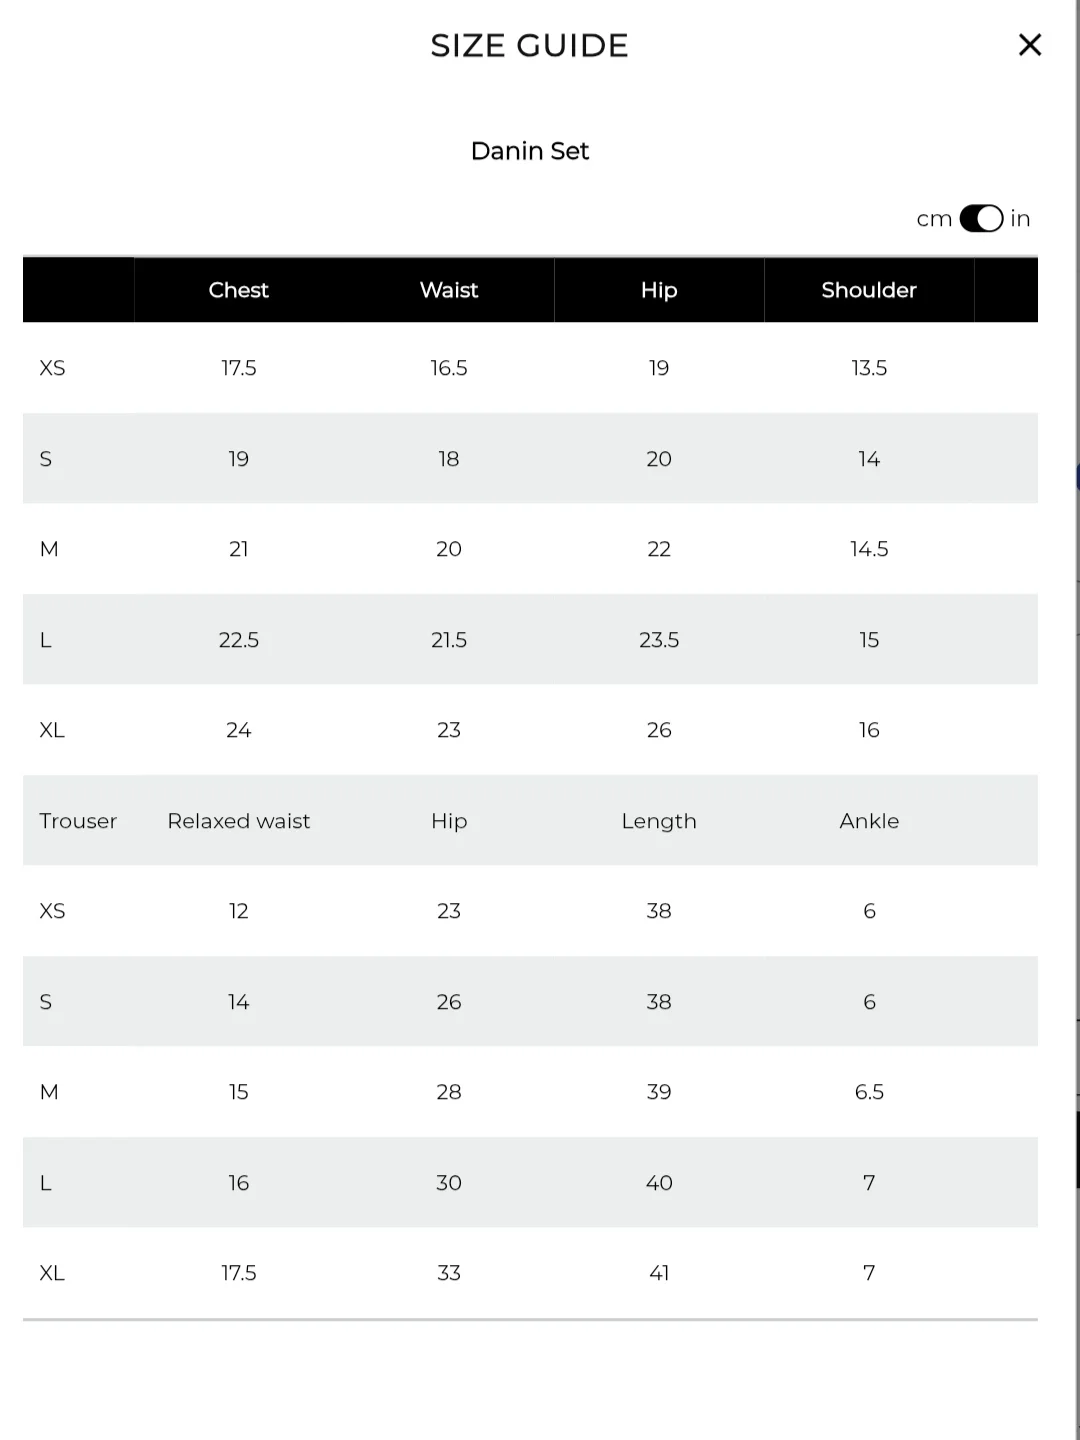This screenshot has width=1080, height=1440.
Task: Click the Relaxed waist subheader
Action: pyautogui.click(x=239, y=821)
